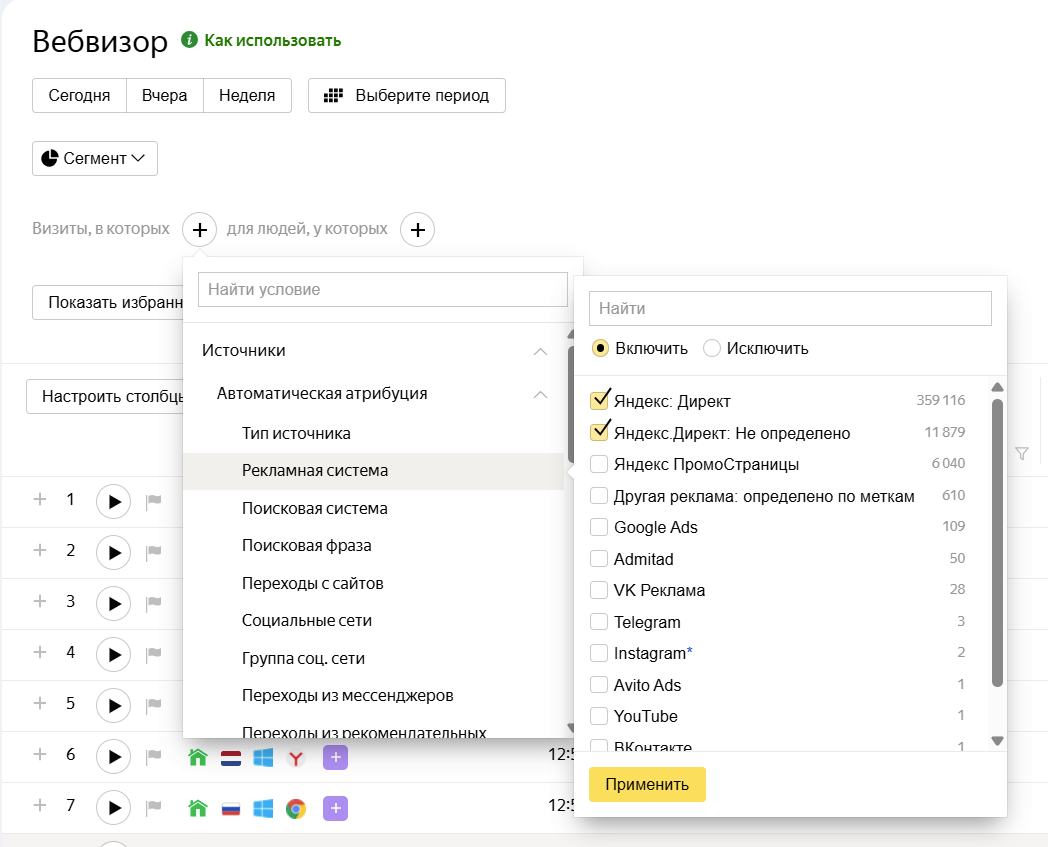Select the Включить radio option
The height and width of the screenshot is (847, 1048).
pos(600,348)
